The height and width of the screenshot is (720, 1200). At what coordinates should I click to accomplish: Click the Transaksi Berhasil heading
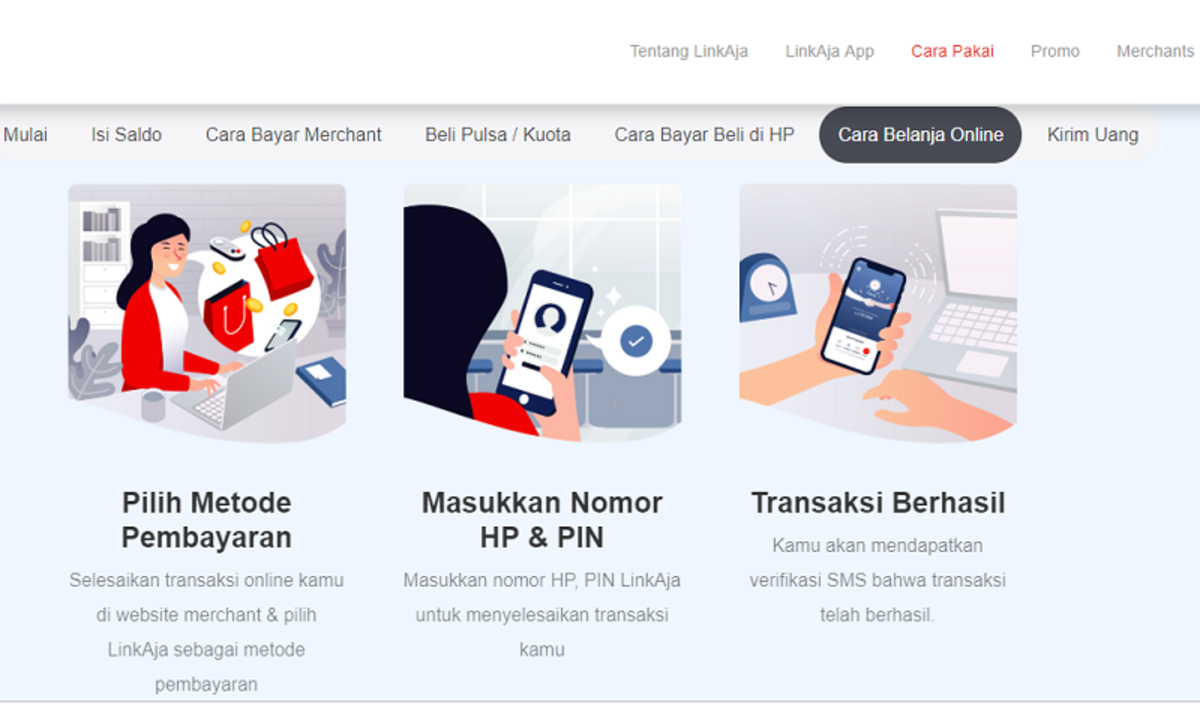(x=878, y=502)
